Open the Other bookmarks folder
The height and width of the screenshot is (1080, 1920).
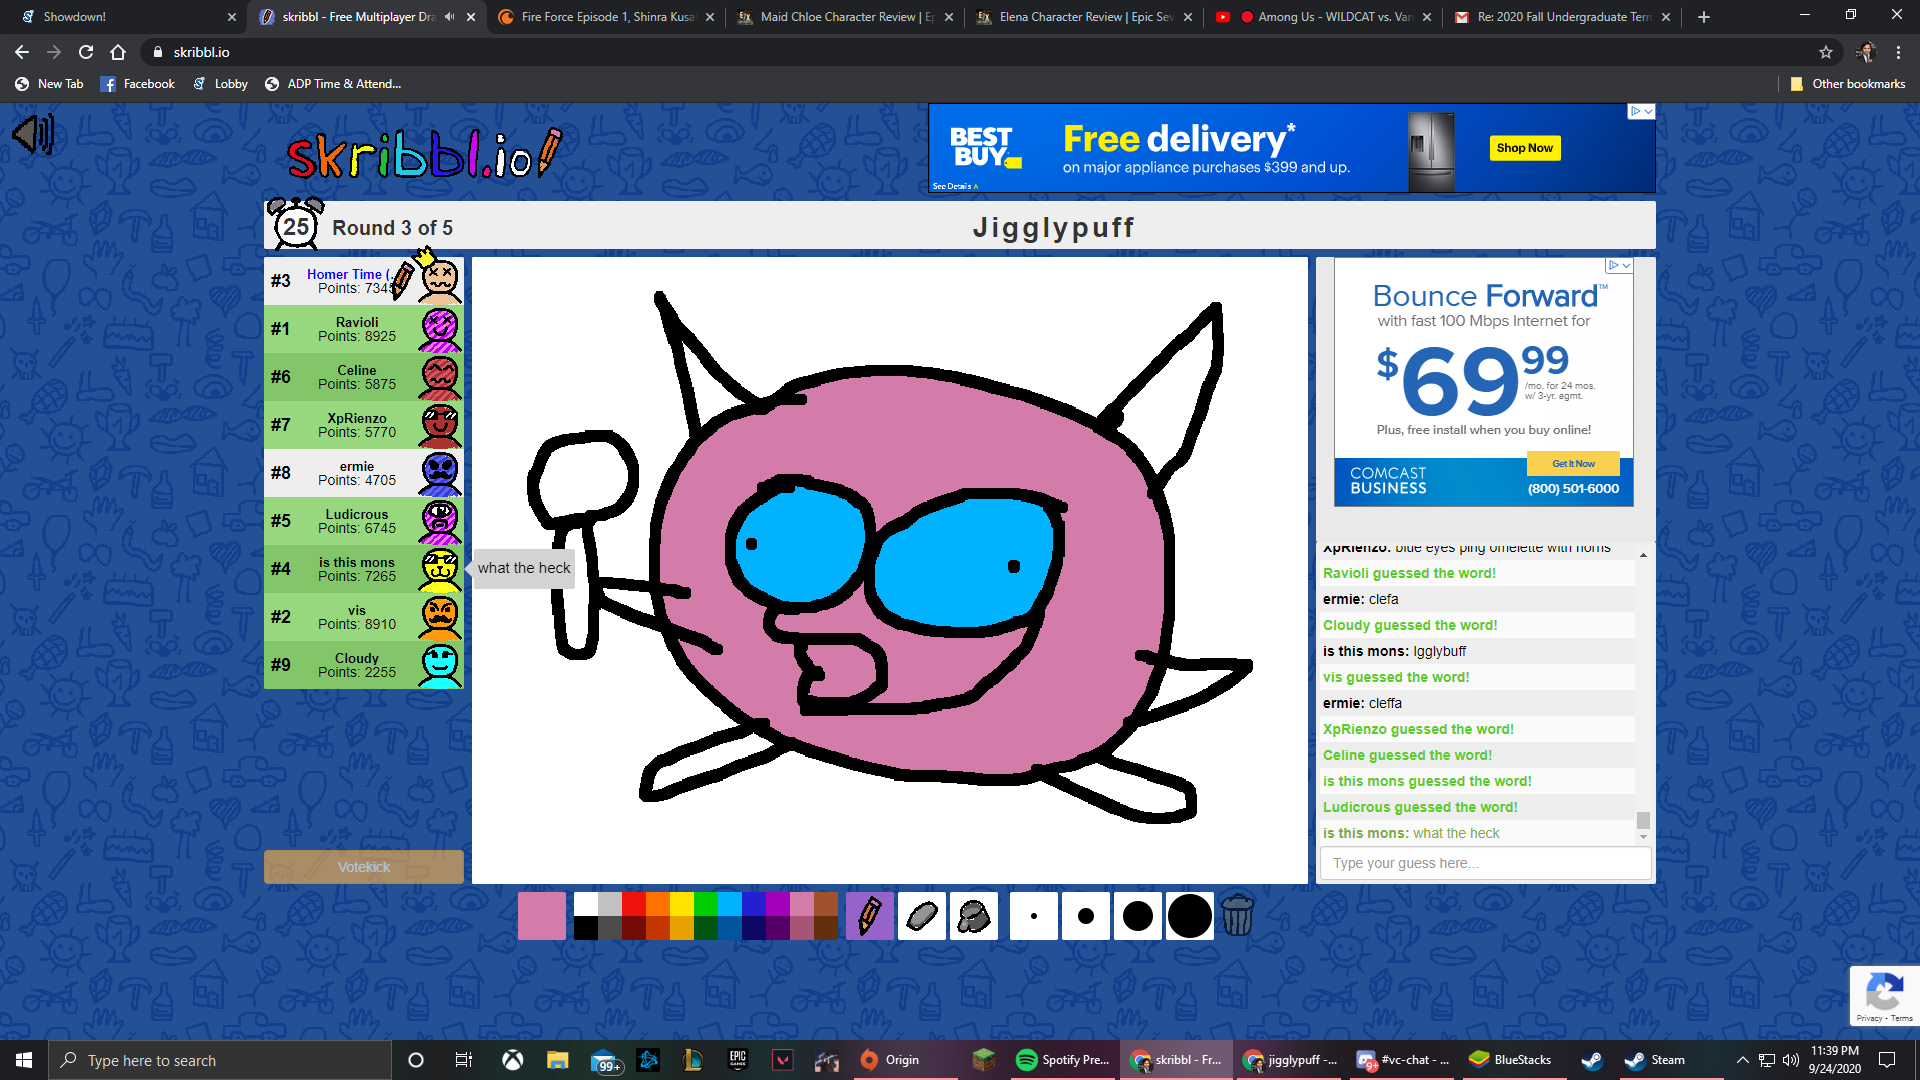click(x=1847, y=84)
